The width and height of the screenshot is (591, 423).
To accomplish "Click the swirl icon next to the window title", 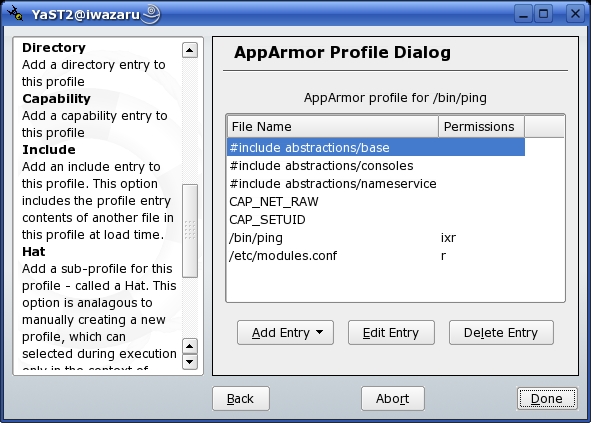I will click(151, 14).
